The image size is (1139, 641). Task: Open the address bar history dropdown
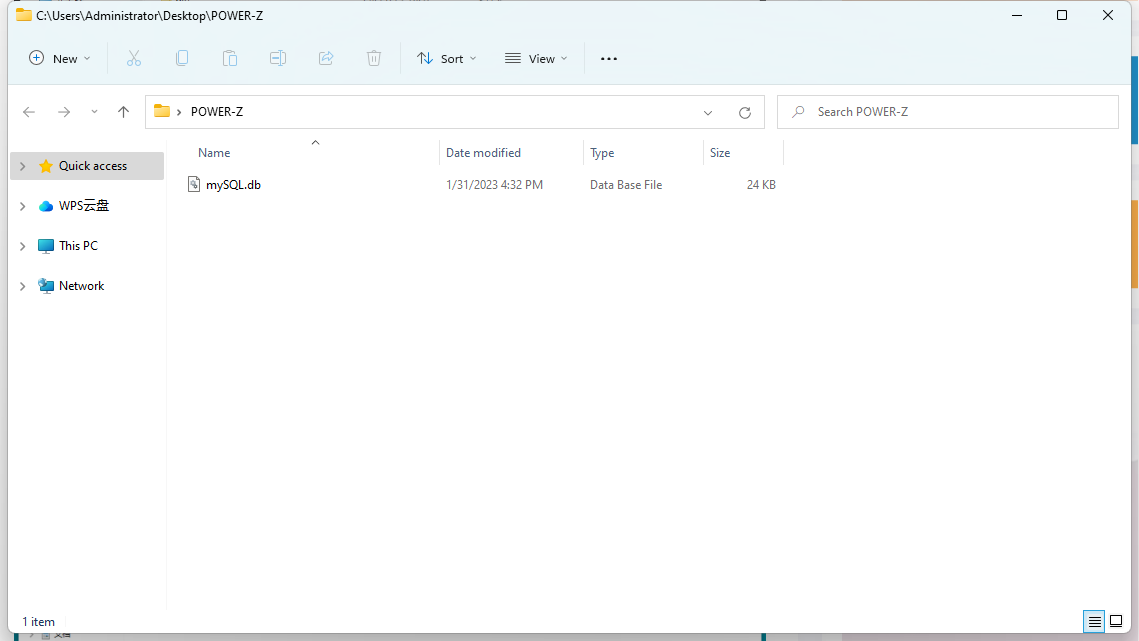tap(708, 113)
